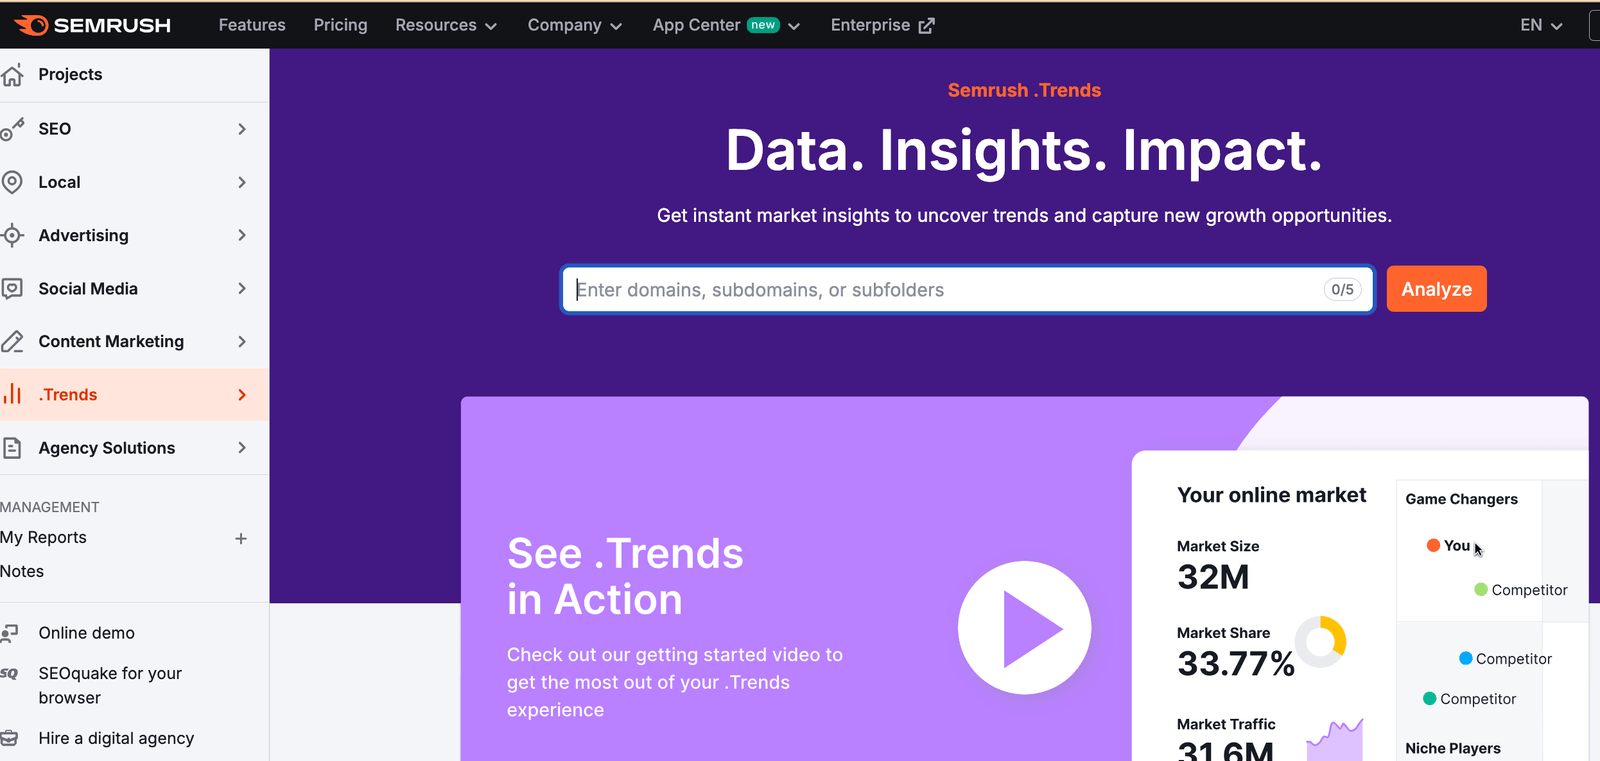Viewport: 1600px width, 761px height.
Task: Click the Market Share 33.77% value
Action: pyautogui.click(x=1236, y=663)
